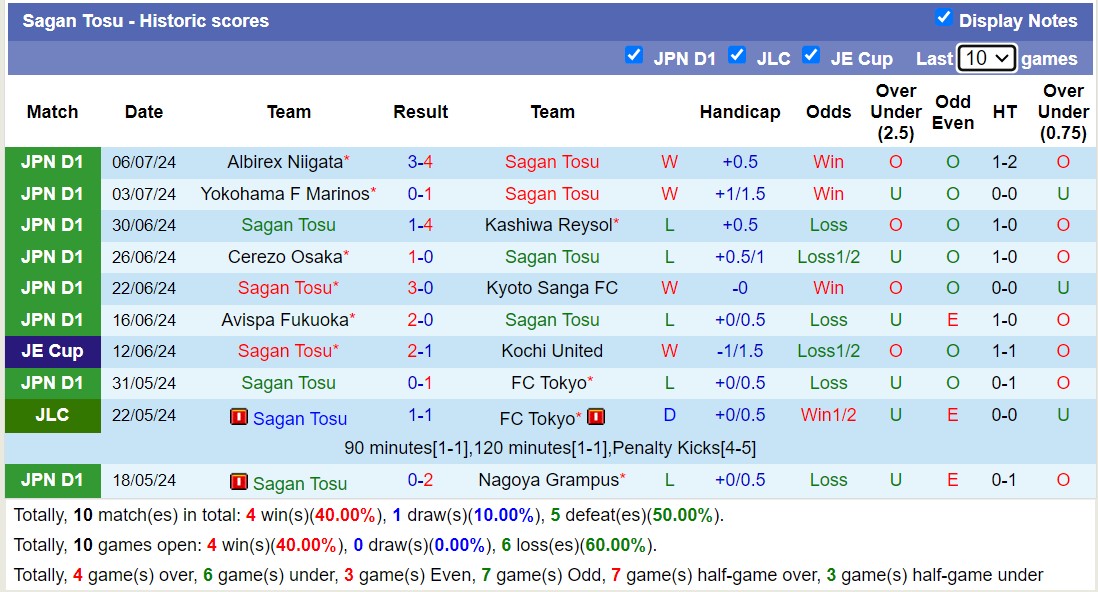The width and height of the screenshot is (1098, 592).
Task: Click the purple JE Cup badge on the Kochi United row
Action: (52, 350)
